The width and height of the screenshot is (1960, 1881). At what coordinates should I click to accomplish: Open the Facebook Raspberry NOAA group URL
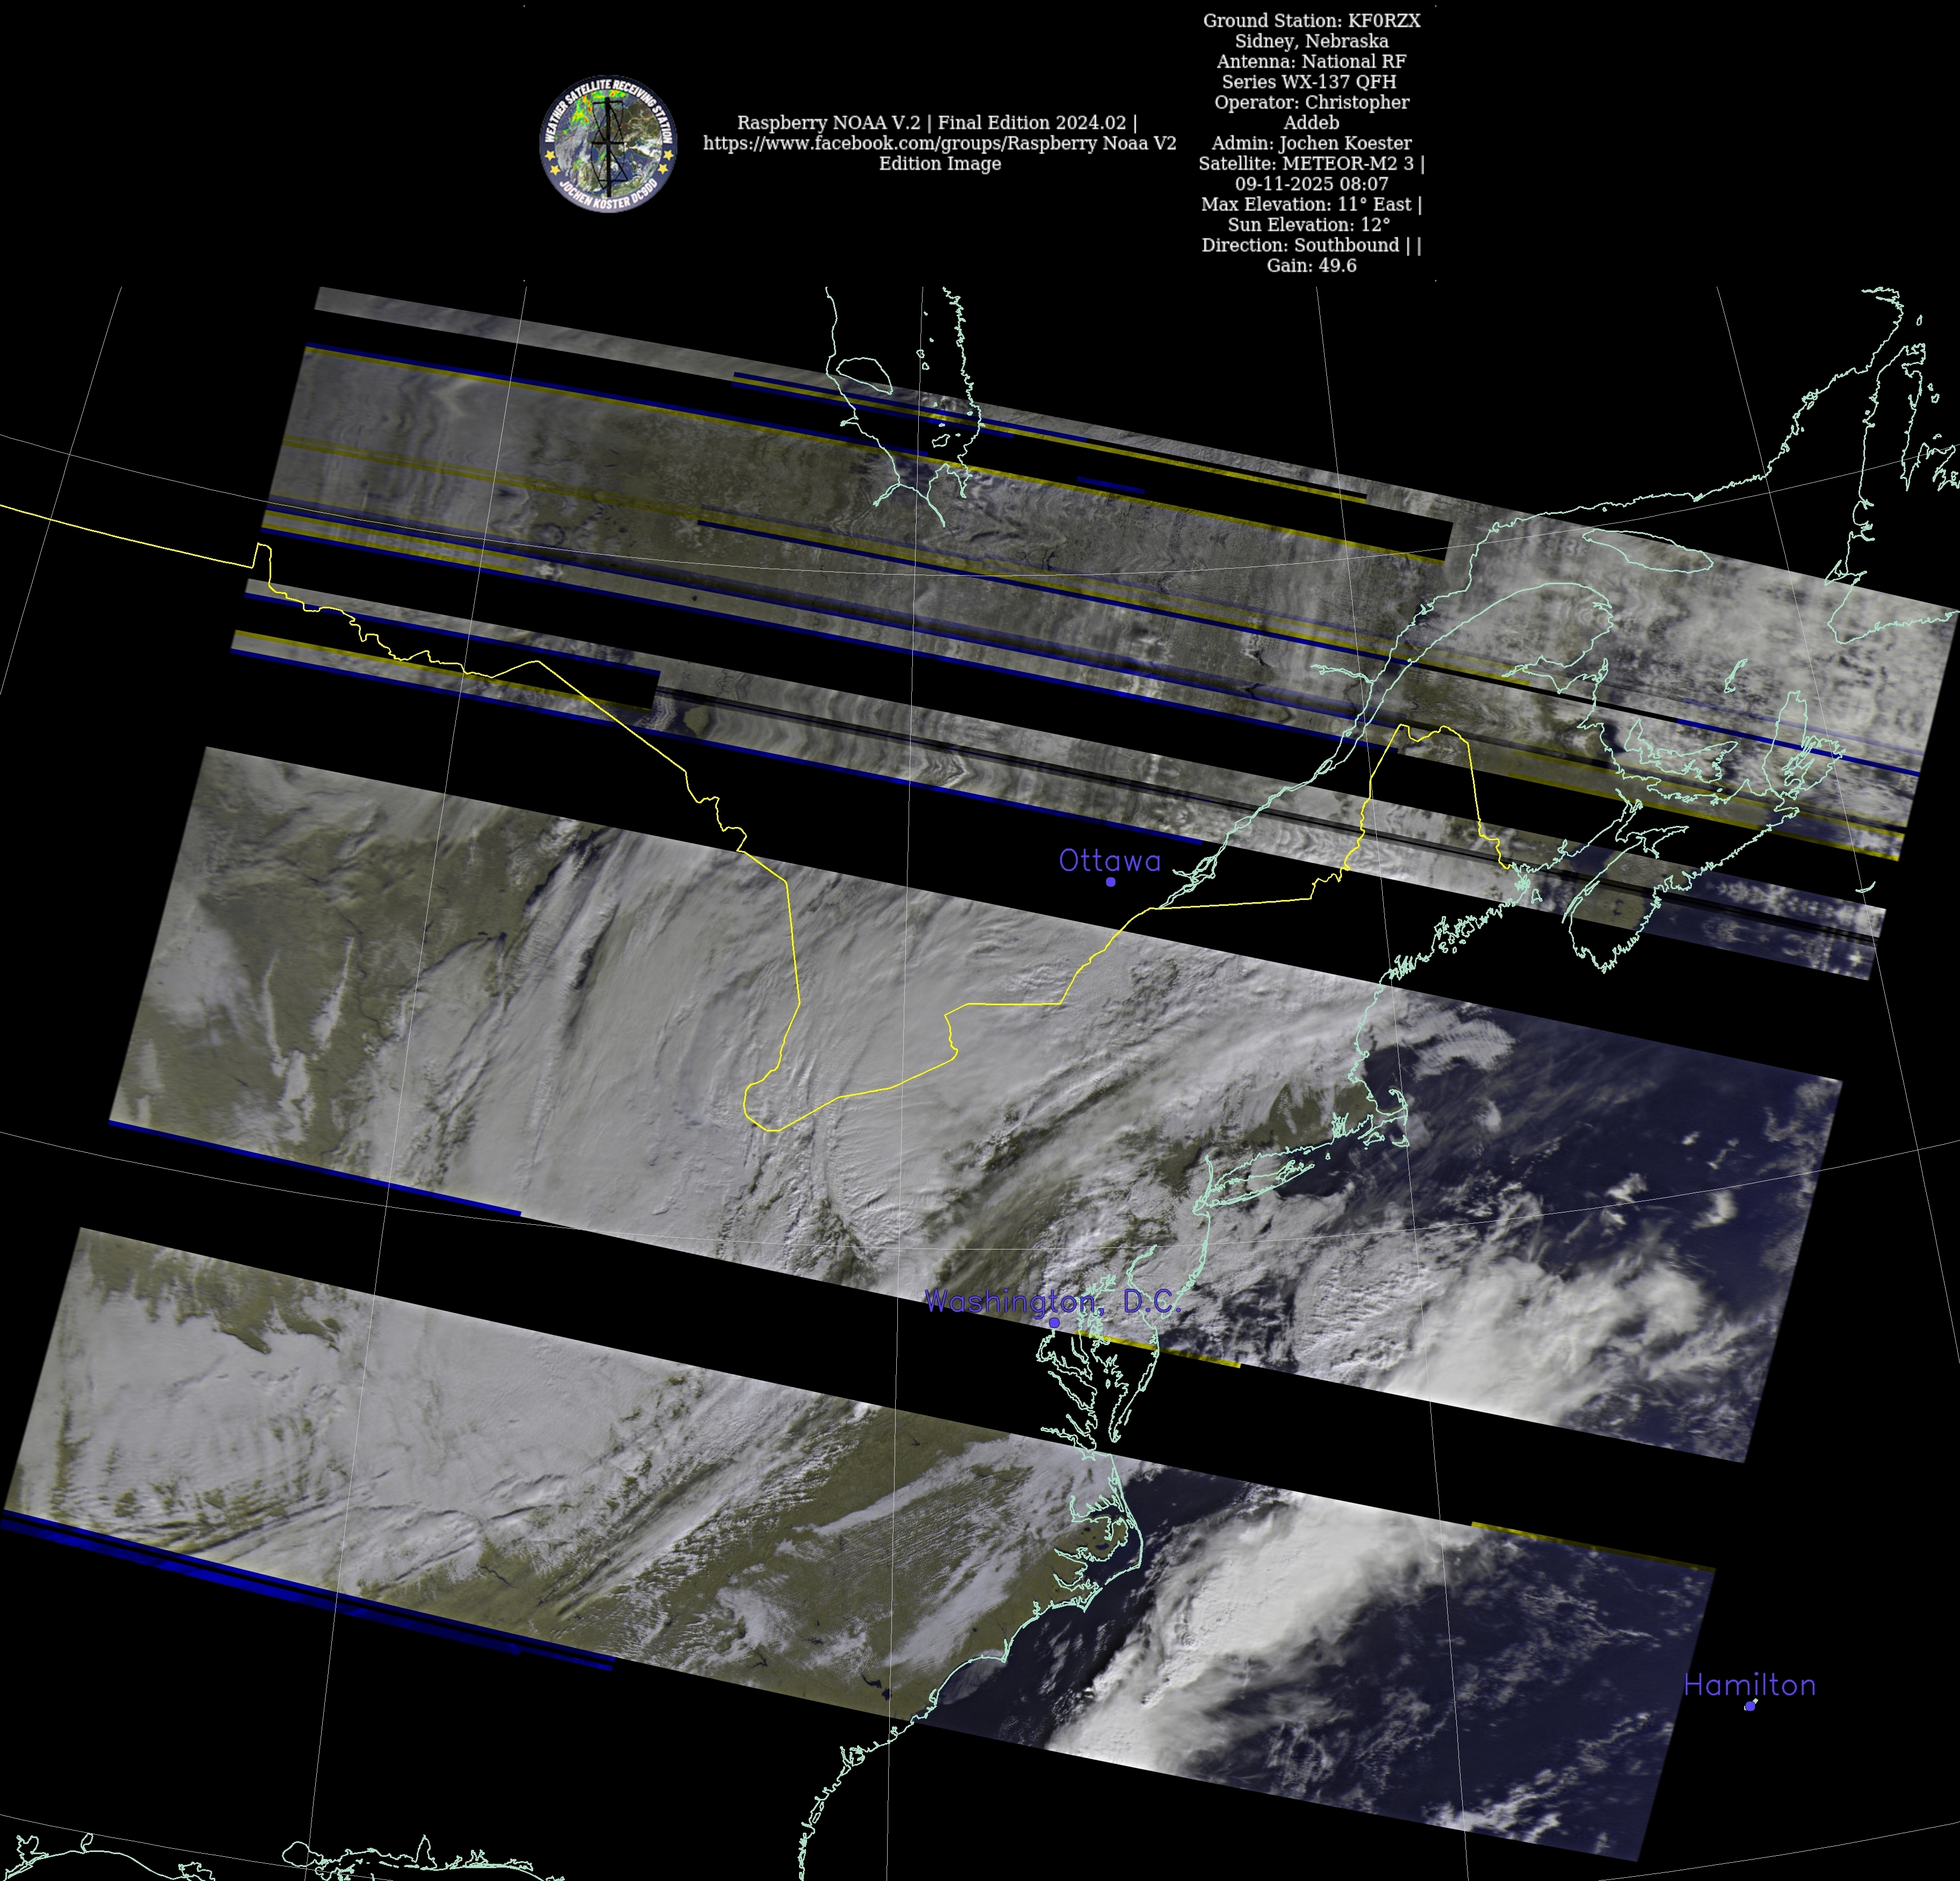pyautogui.click(x=939, y=143)
